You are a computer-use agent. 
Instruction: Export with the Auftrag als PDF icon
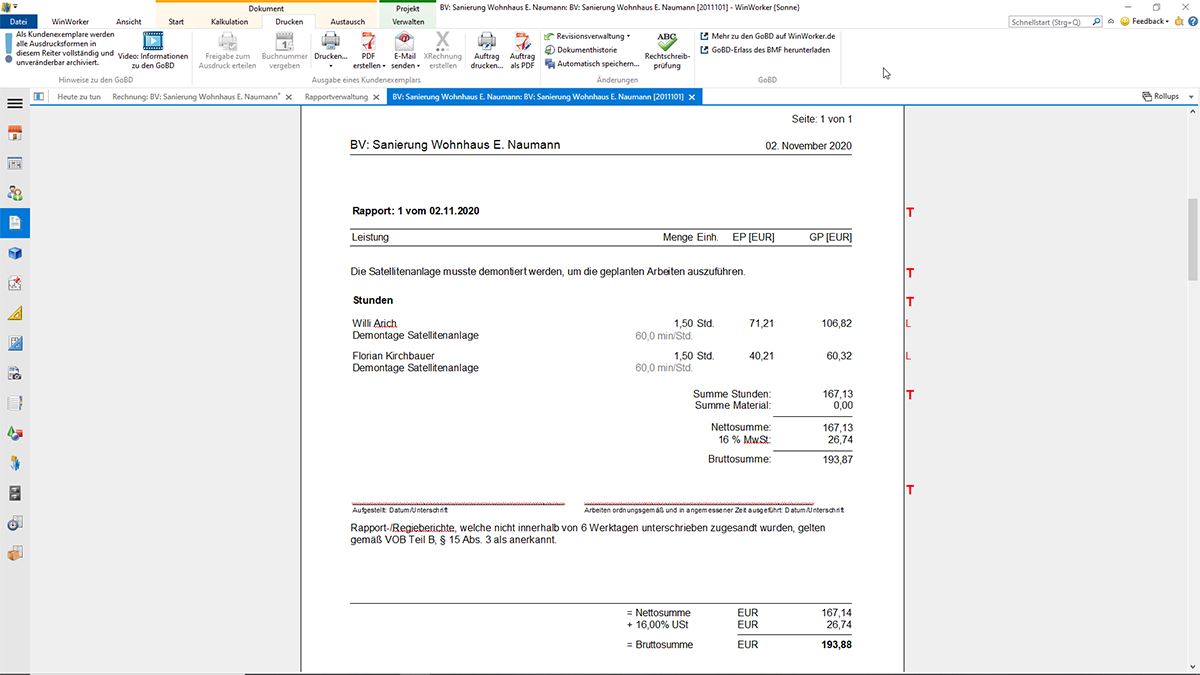coord(522,51)
